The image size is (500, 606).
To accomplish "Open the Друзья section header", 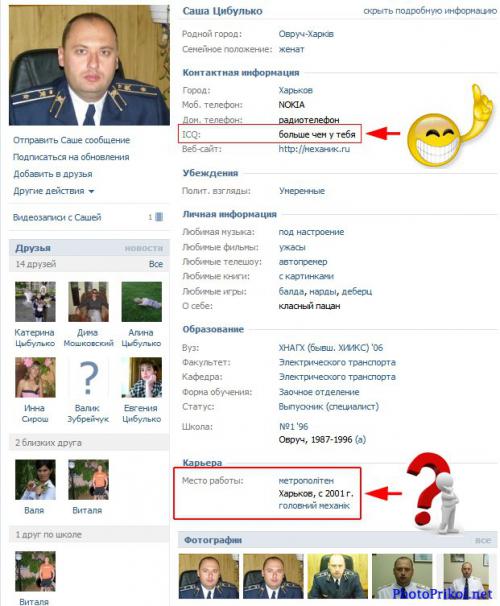I will (x=33, y=248).
